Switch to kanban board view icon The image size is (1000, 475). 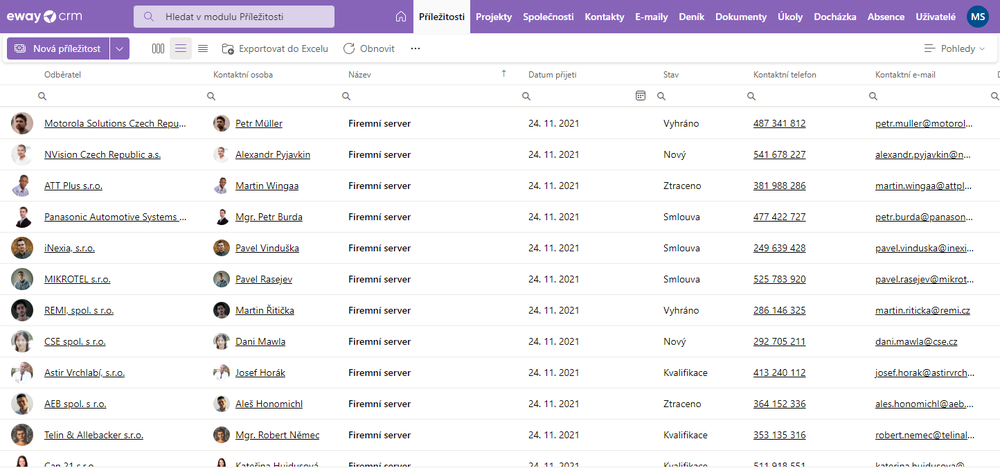pos(158,48)
